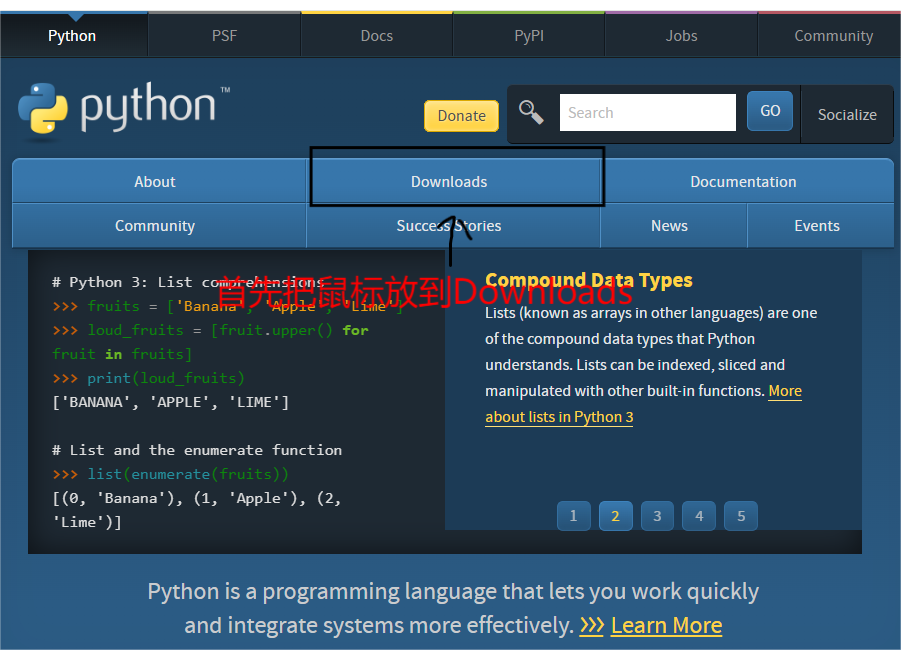
Task: Go to slide 5 in the carousel
Action: pos(741,516)
